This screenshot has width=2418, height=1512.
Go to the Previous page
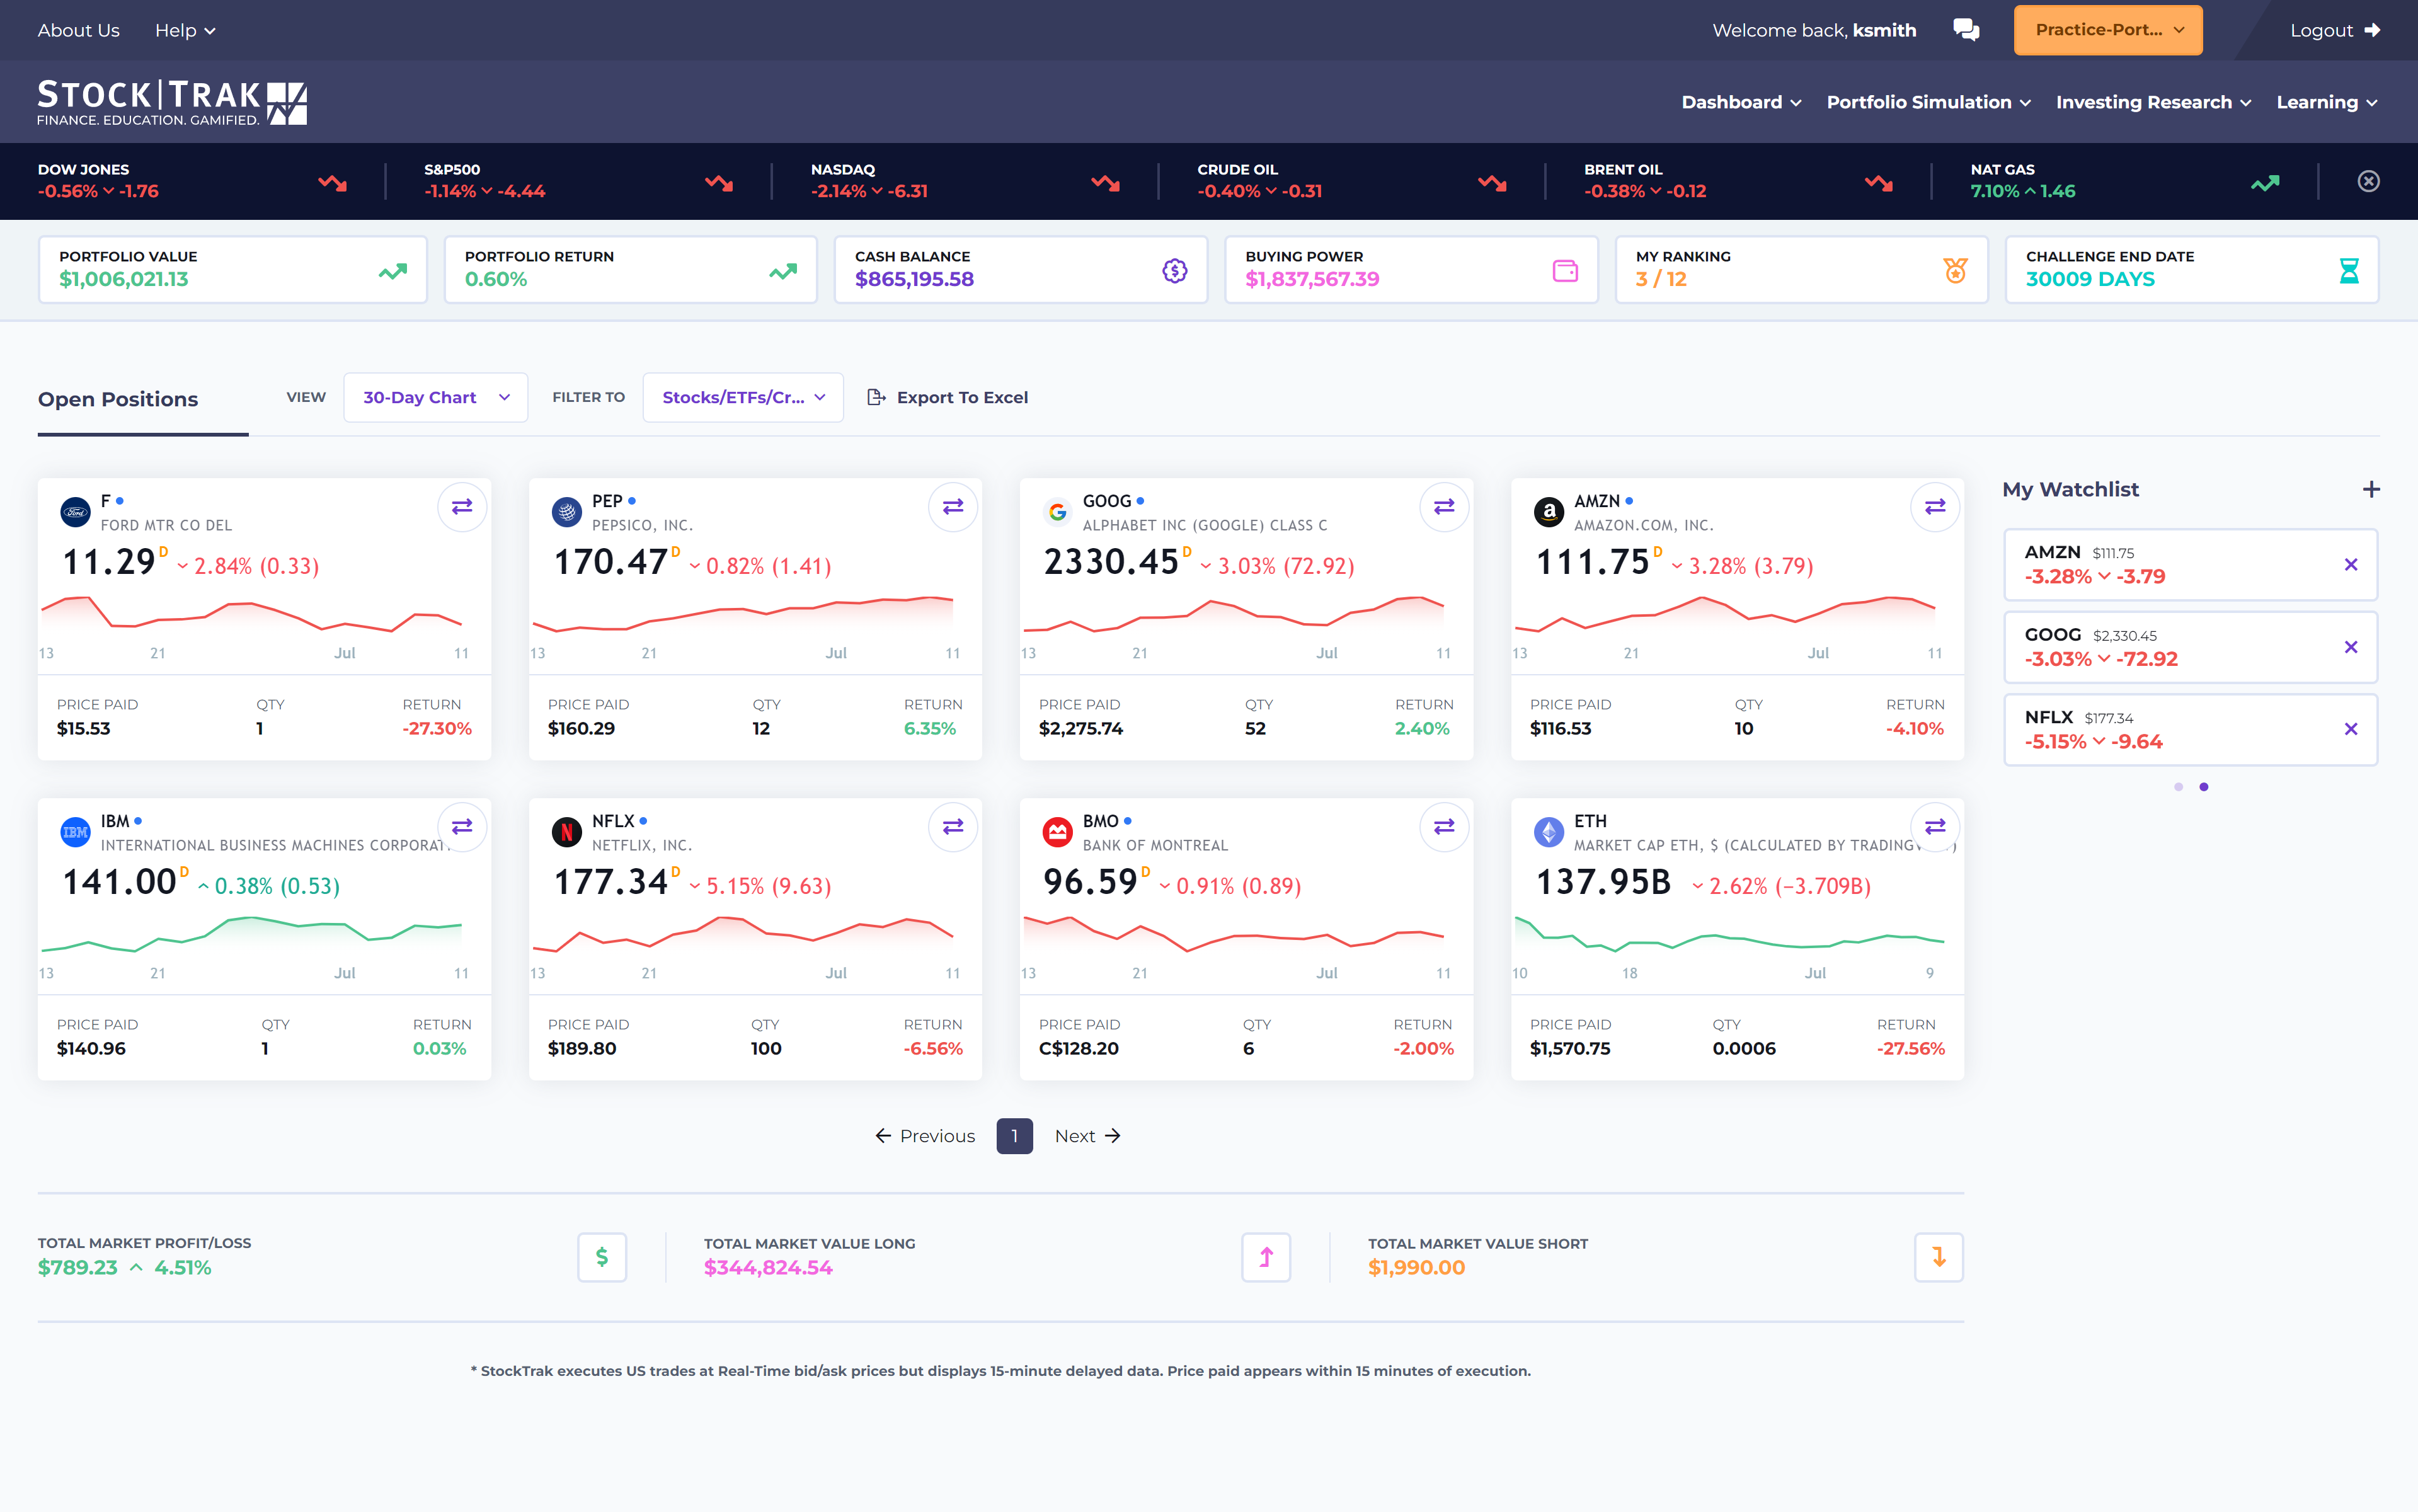click(925, 1136)
